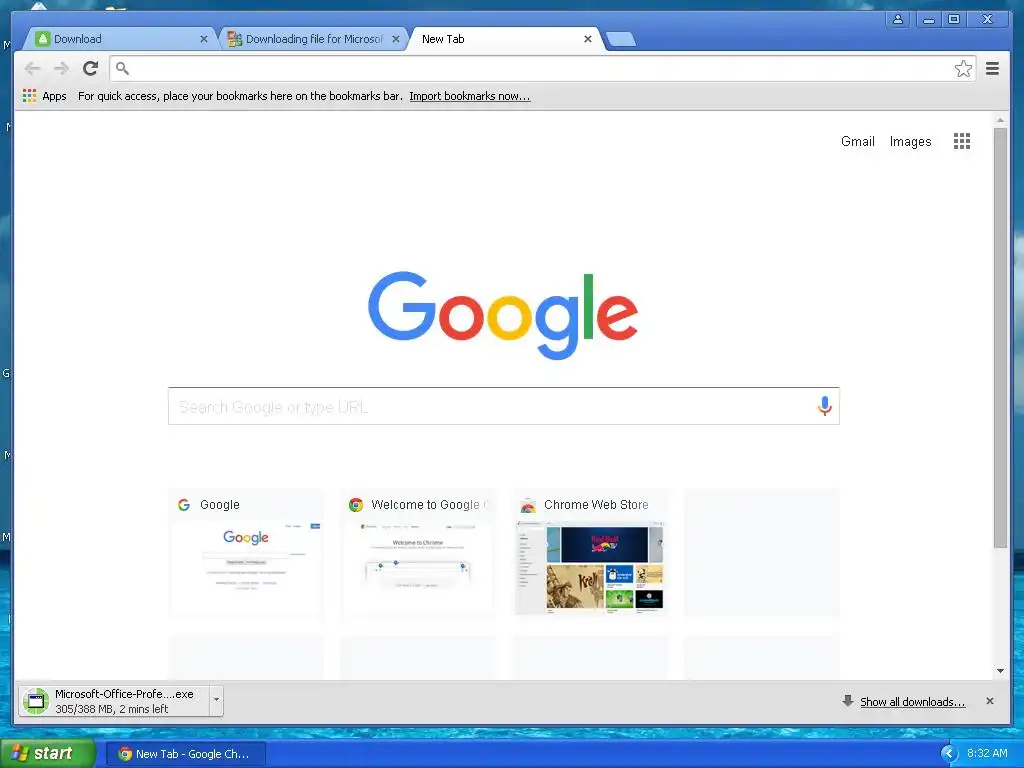
Task: Click the Microsoft Office exe download icon
Action: (x=36, y=701)
